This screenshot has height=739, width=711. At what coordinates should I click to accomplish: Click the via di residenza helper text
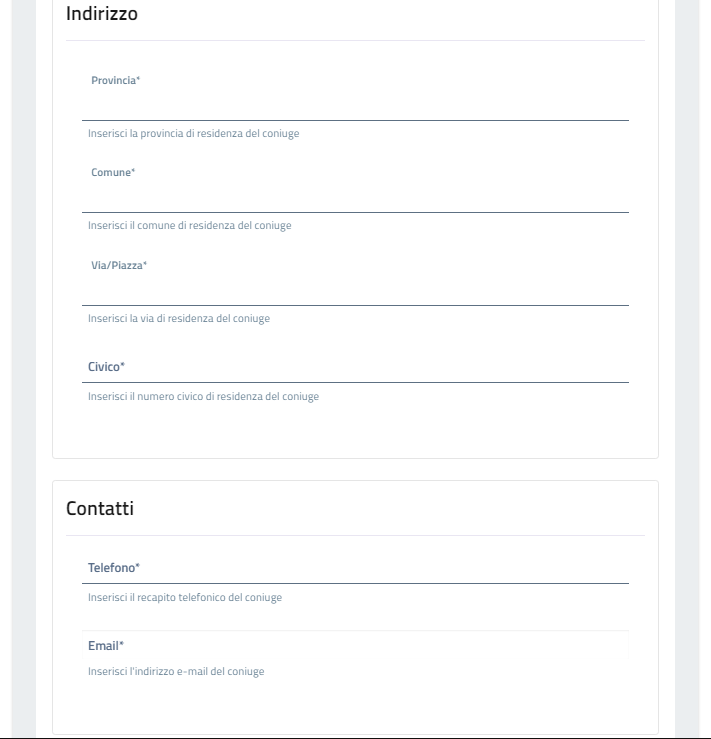click(x=178, y=319)
